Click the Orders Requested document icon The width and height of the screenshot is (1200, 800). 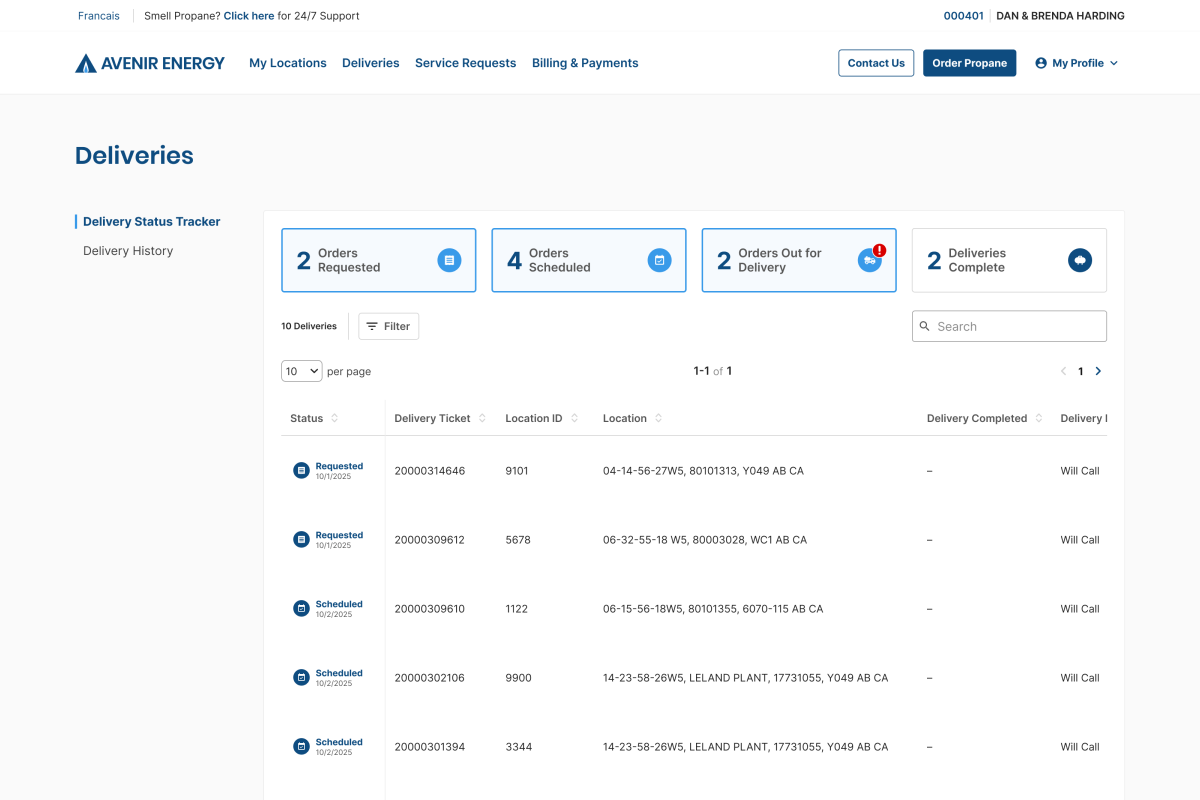(x=449, y=260)
